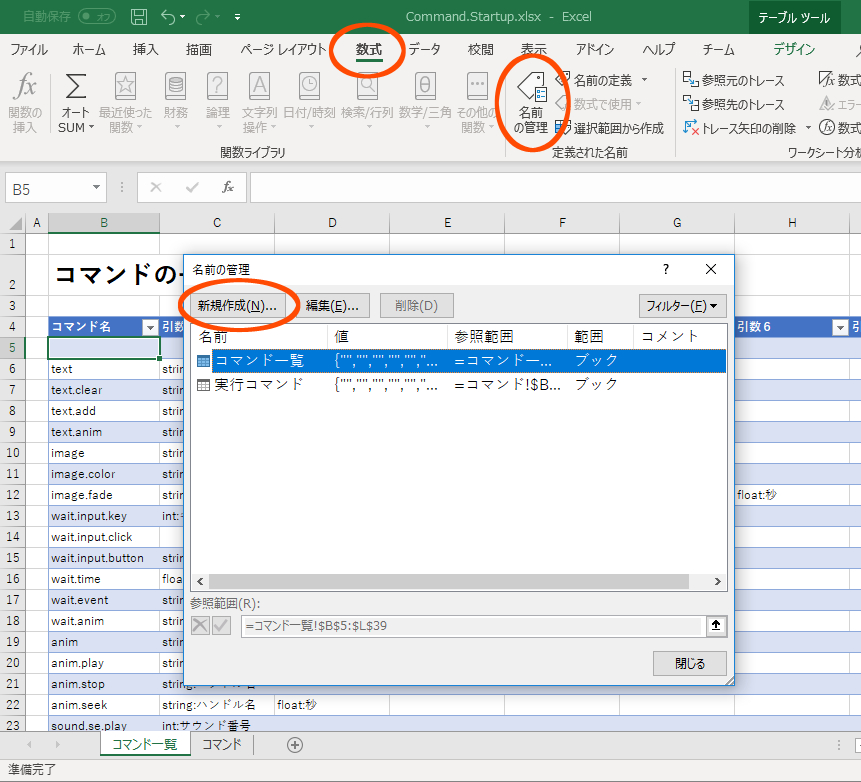
Task: Expand the Remove Arrows dropdown arrow
Action: tap(808, 128)
